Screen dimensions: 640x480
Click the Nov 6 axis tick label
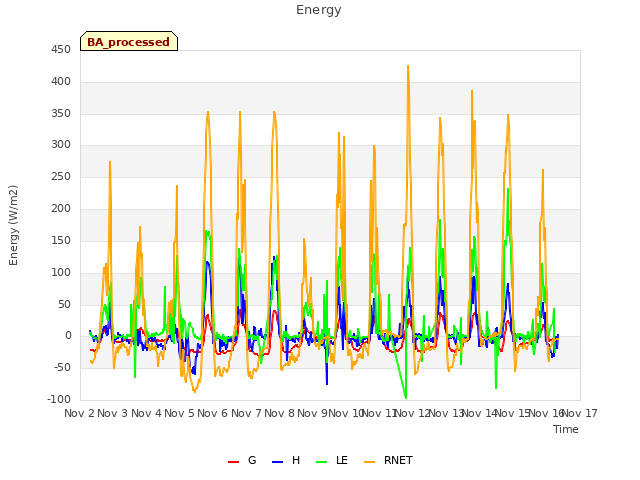coord(213,413)
